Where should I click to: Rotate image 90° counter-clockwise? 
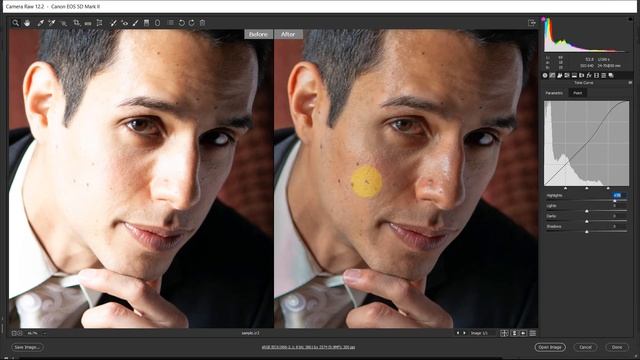point(182,23)
